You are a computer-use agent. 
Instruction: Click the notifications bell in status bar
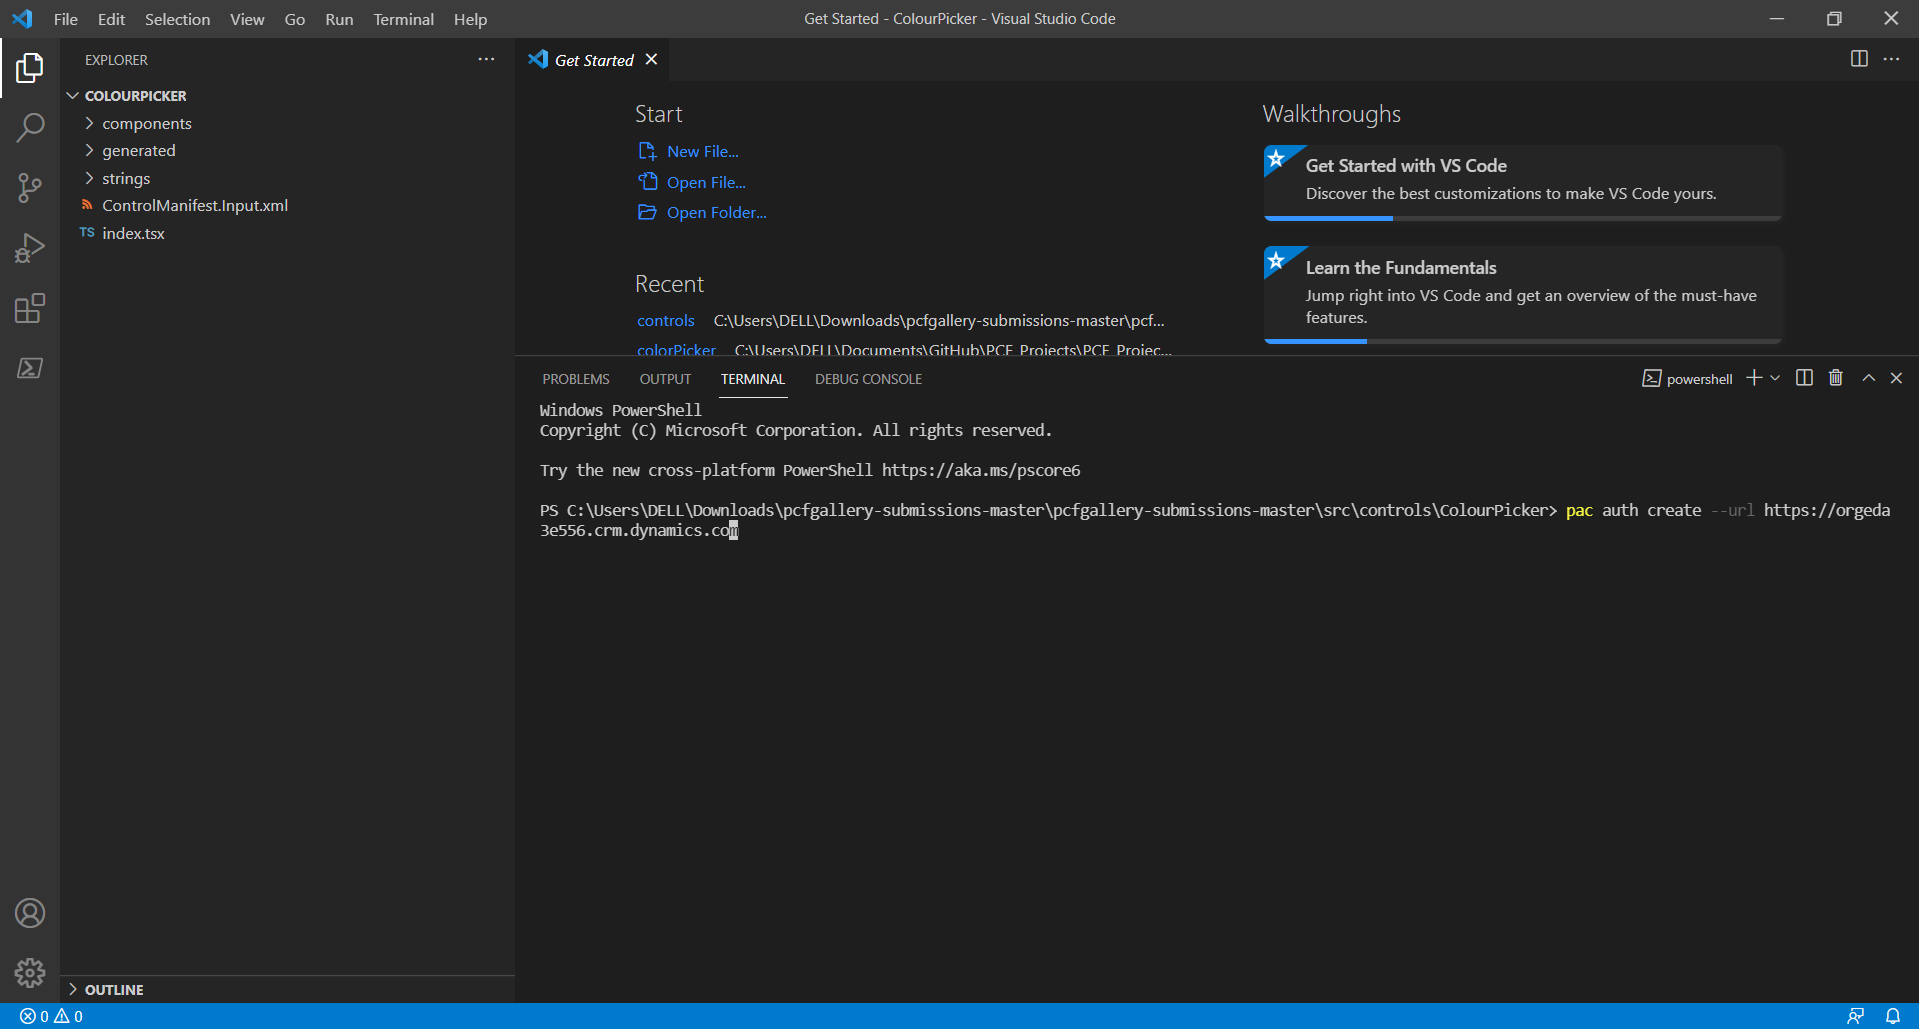[1892, 1016]
